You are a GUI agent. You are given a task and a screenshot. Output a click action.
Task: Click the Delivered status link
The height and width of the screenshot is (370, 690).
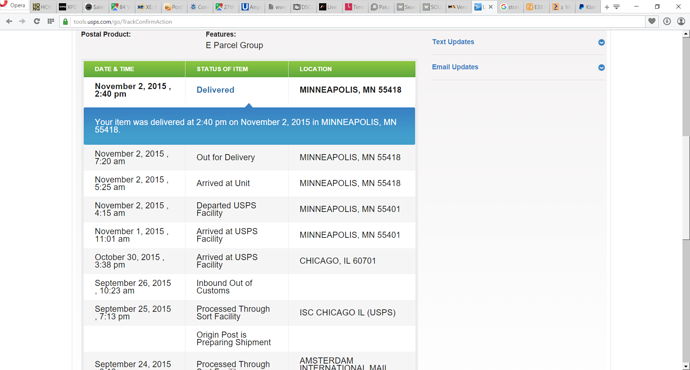click(x=215, y=90)
